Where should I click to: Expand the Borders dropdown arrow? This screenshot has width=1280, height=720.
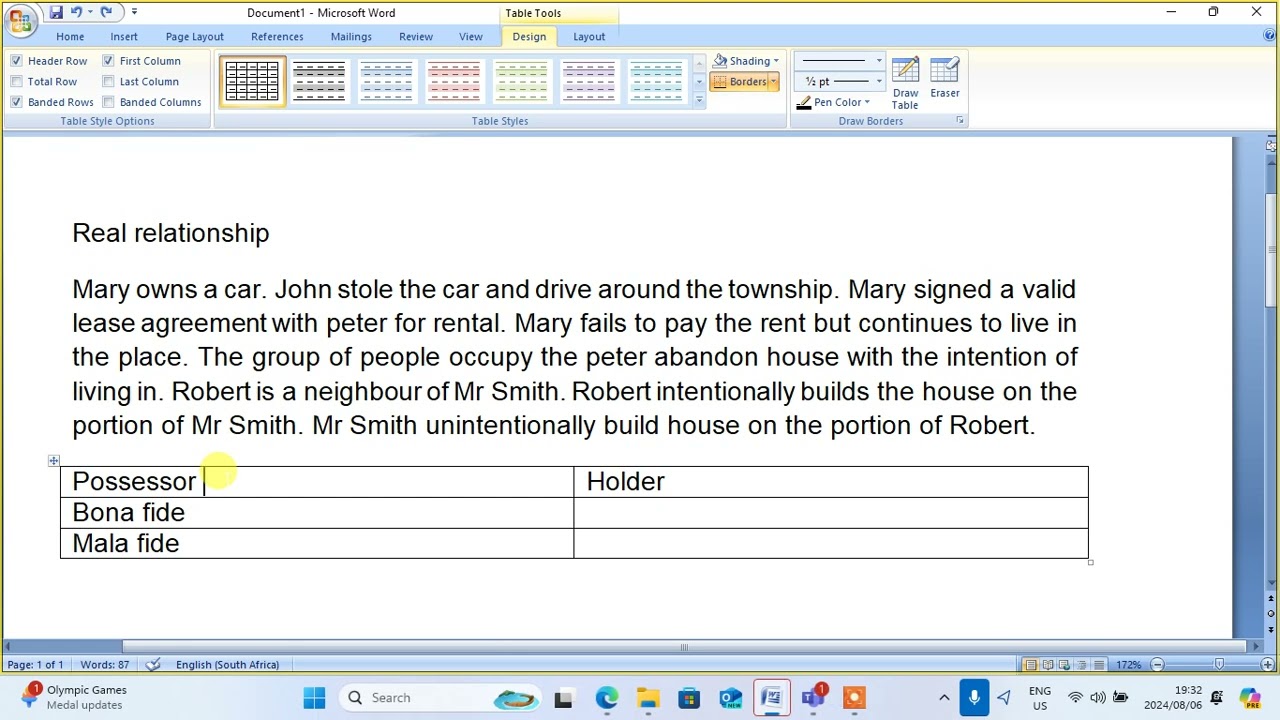774,82
